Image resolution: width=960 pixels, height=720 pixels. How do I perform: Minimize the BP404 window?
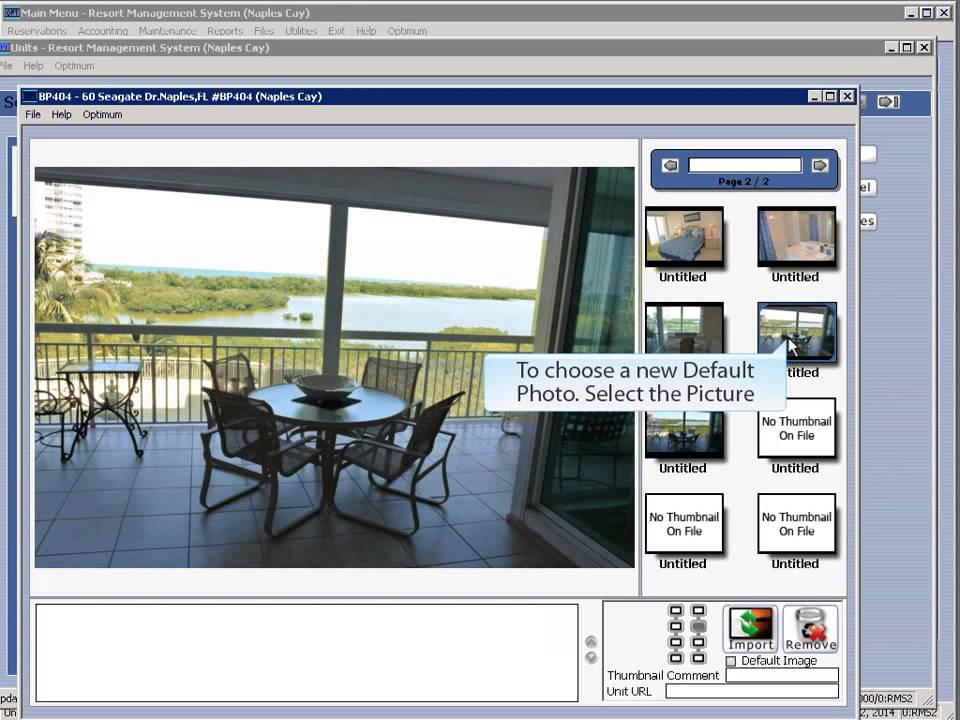tap(815, 96)
